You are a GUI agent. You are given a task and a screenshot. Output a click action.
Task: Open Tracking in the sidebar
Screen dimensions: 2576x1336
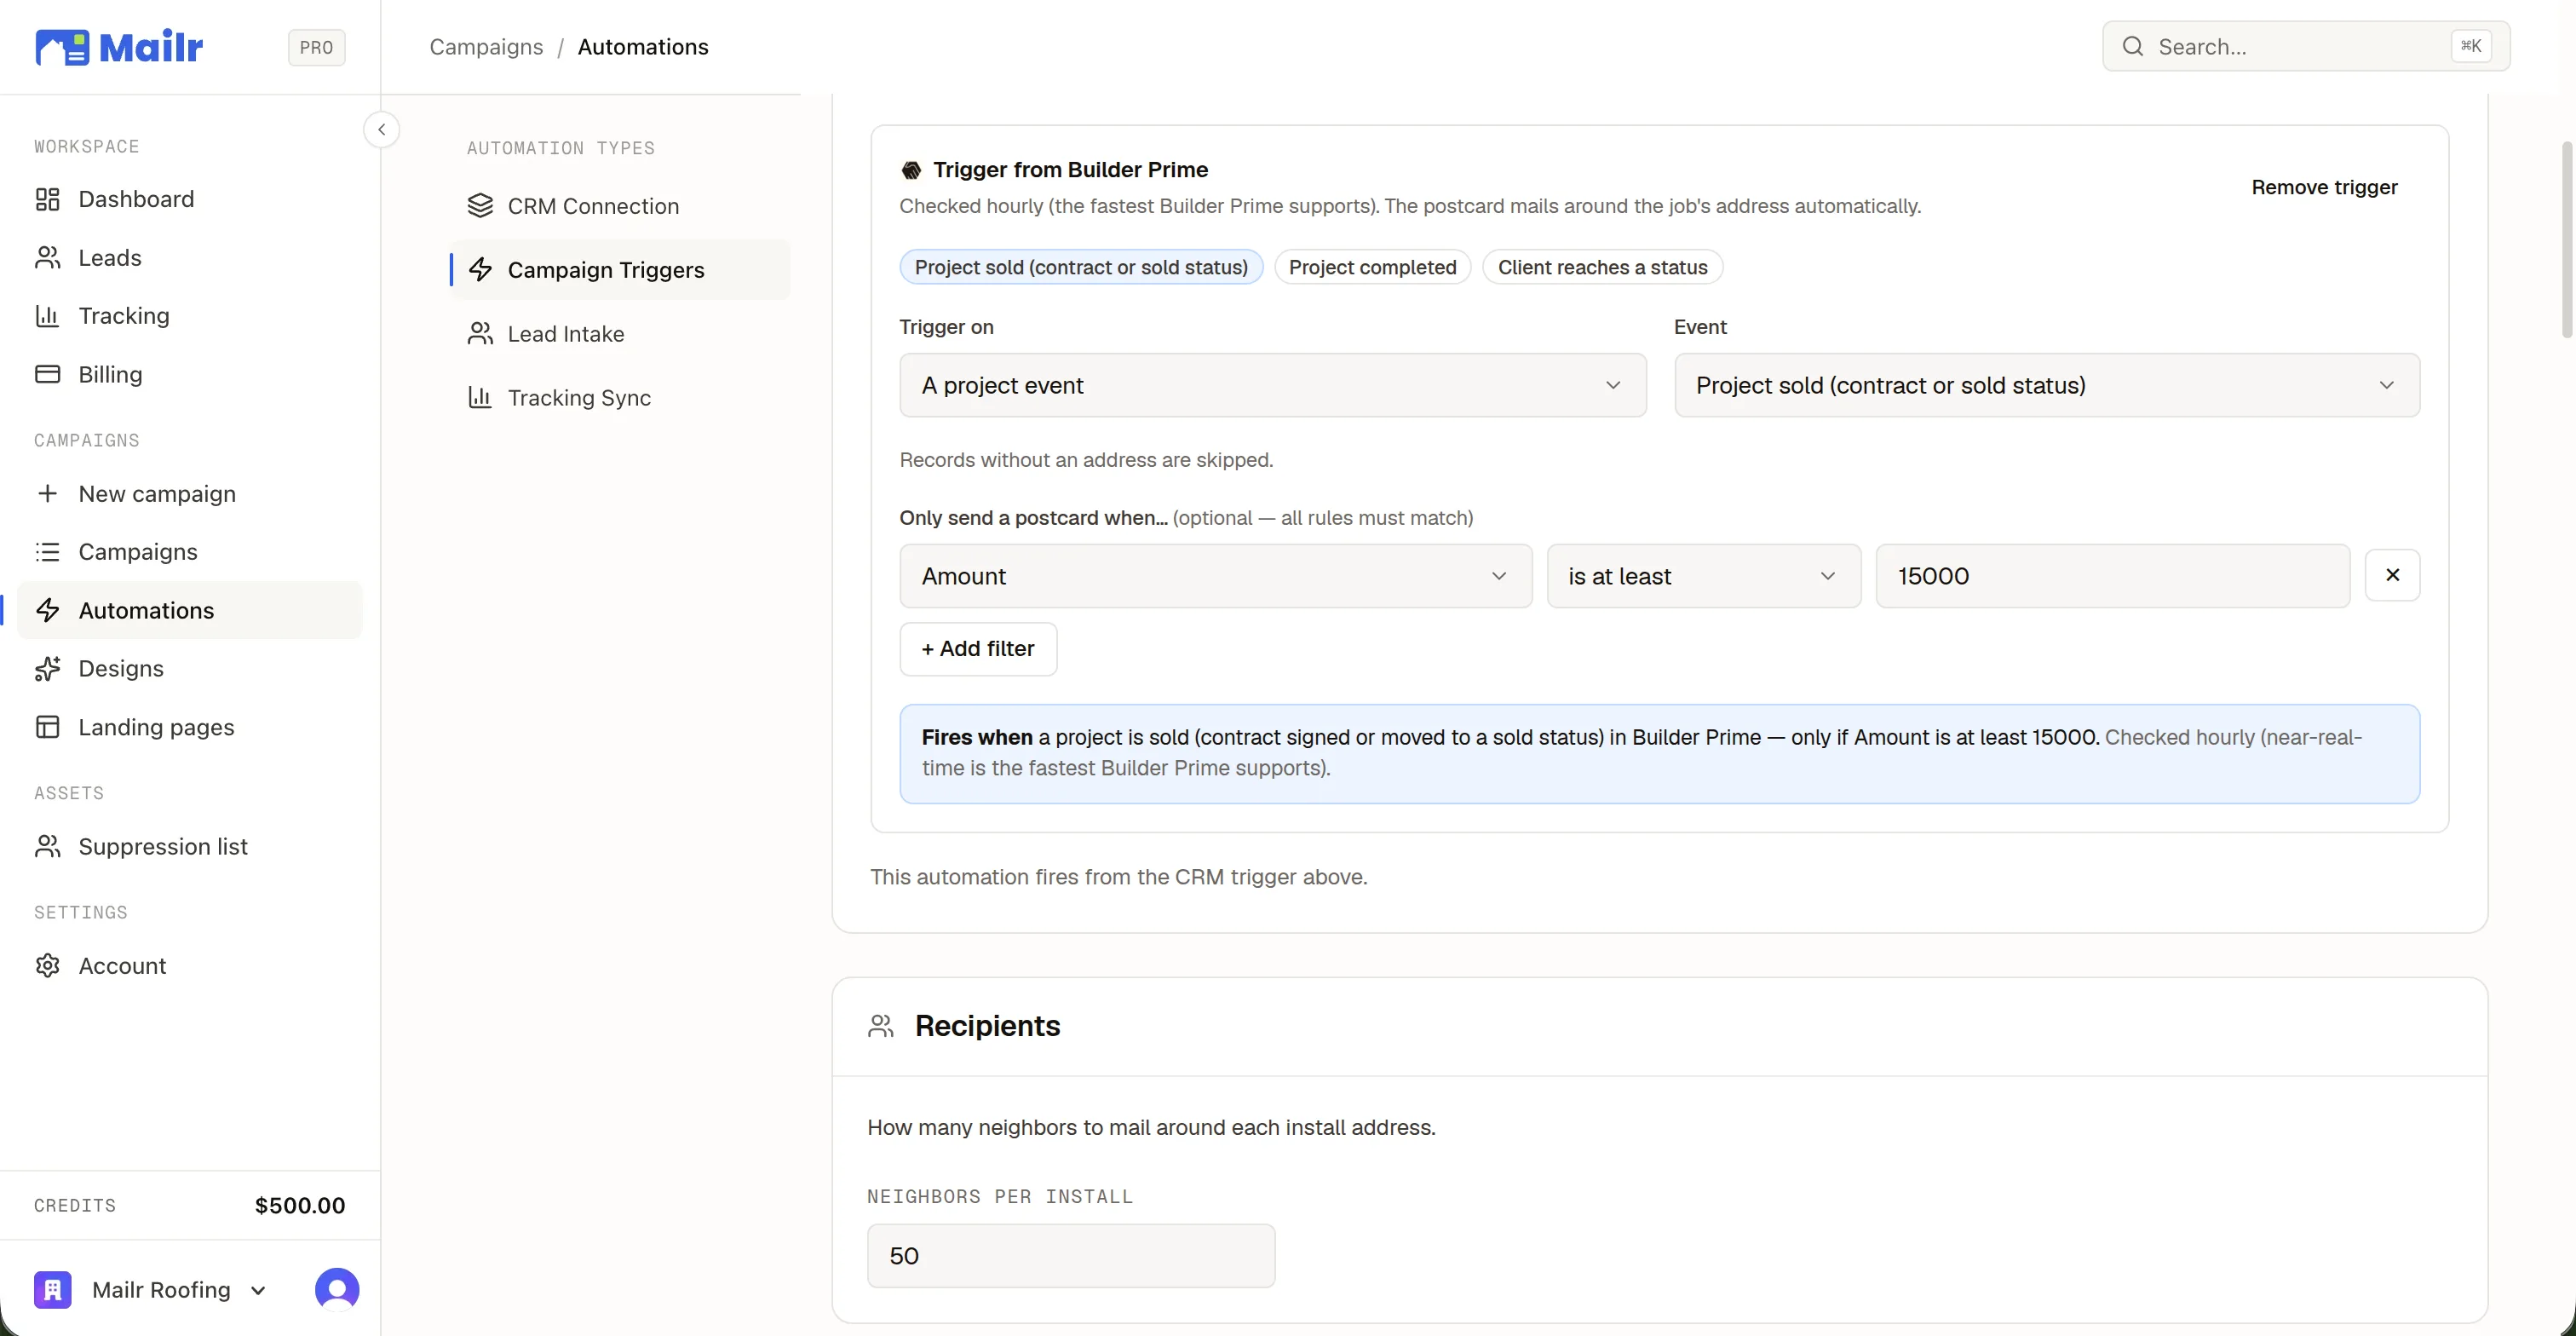[x=190, y=316]
